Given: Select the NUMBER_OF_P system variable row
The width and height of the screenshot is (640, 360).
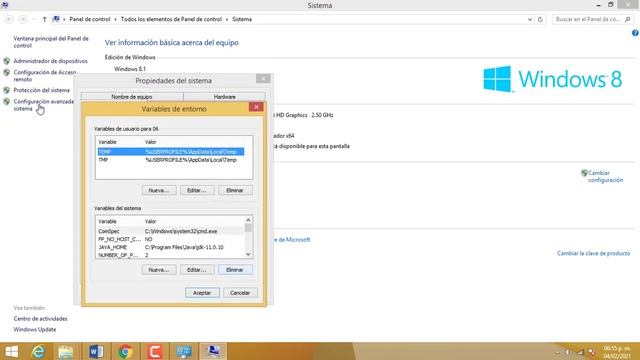Looking at the screenshot, I should [171, 255].
